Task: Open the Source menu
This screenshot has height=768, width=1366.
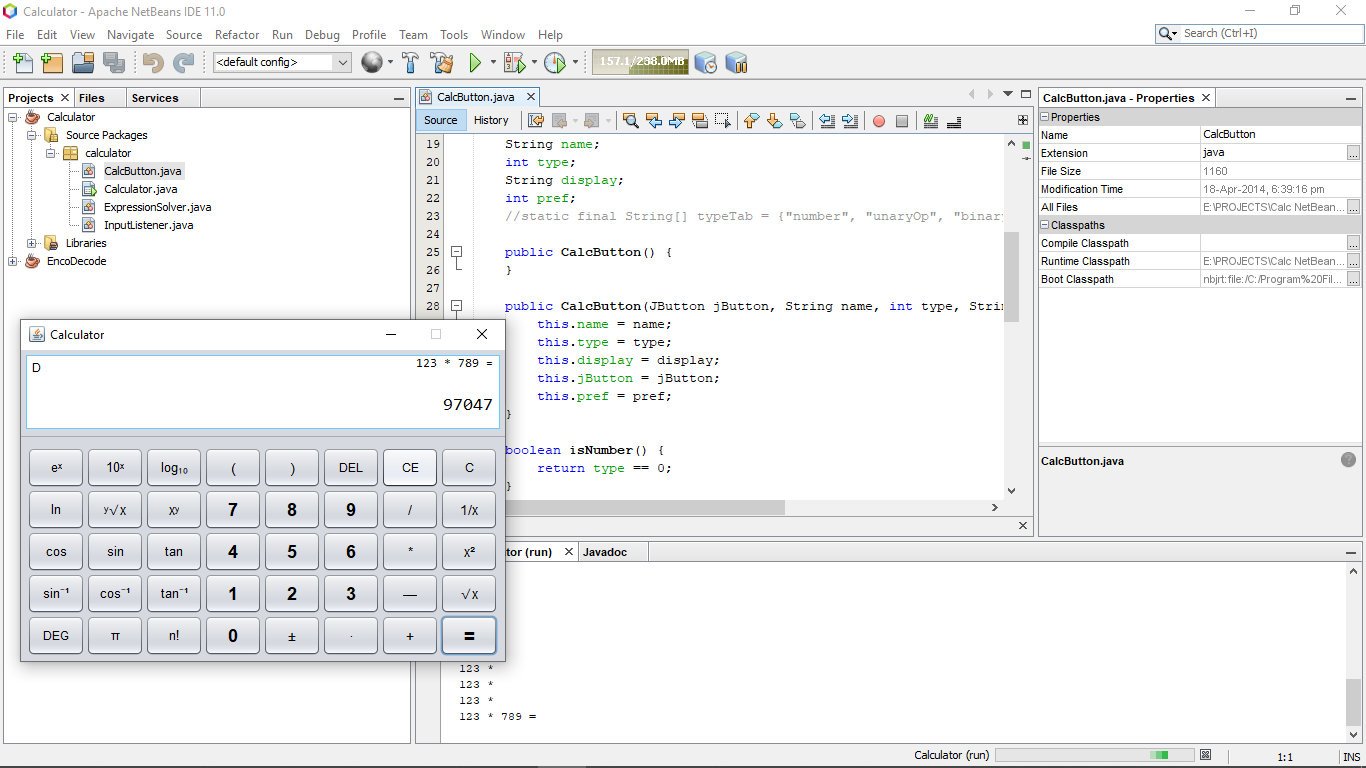Action: (x=184, y=34)
